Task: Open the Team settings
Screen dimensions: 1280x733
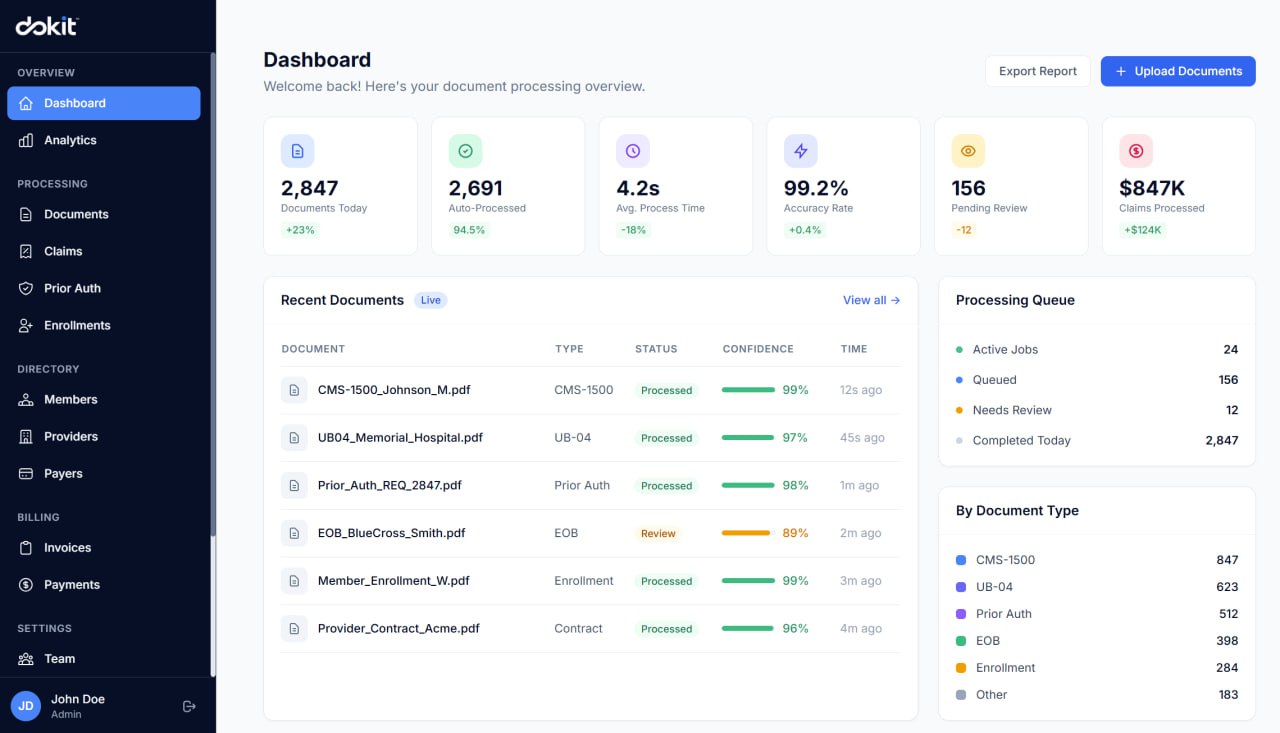Action: coord(60,658)
